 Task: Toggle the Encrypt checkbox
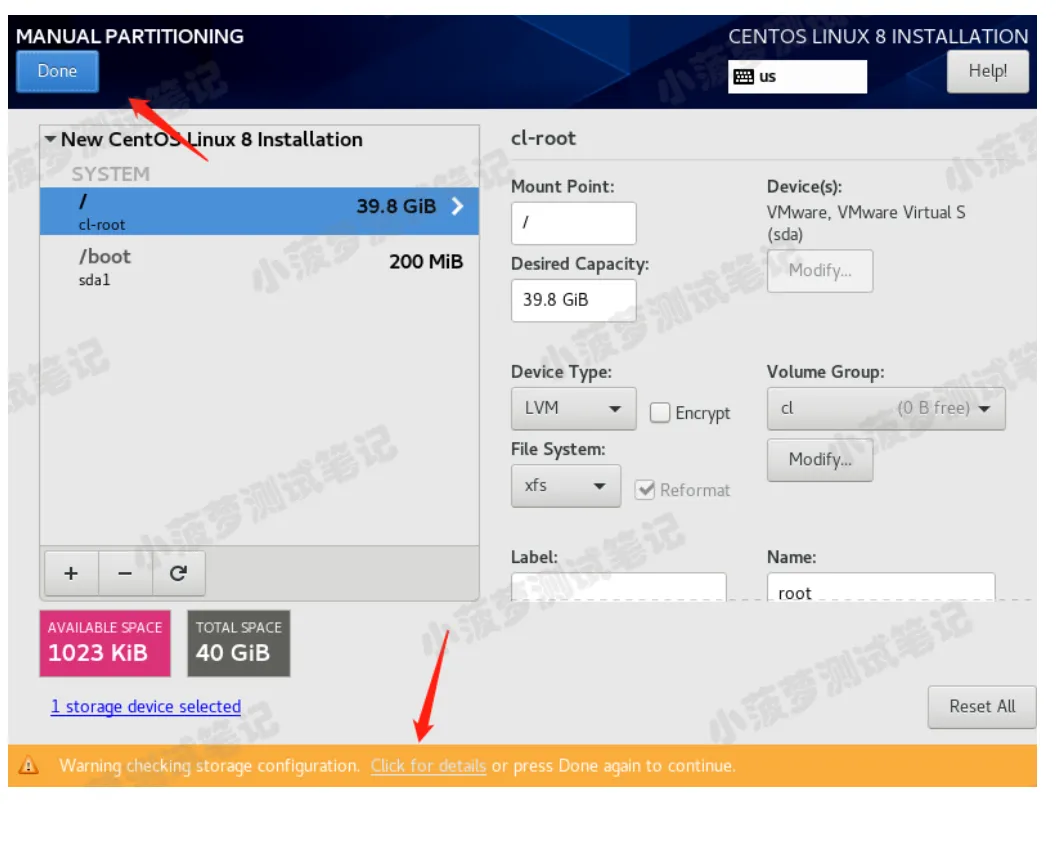tap(660, 412)
